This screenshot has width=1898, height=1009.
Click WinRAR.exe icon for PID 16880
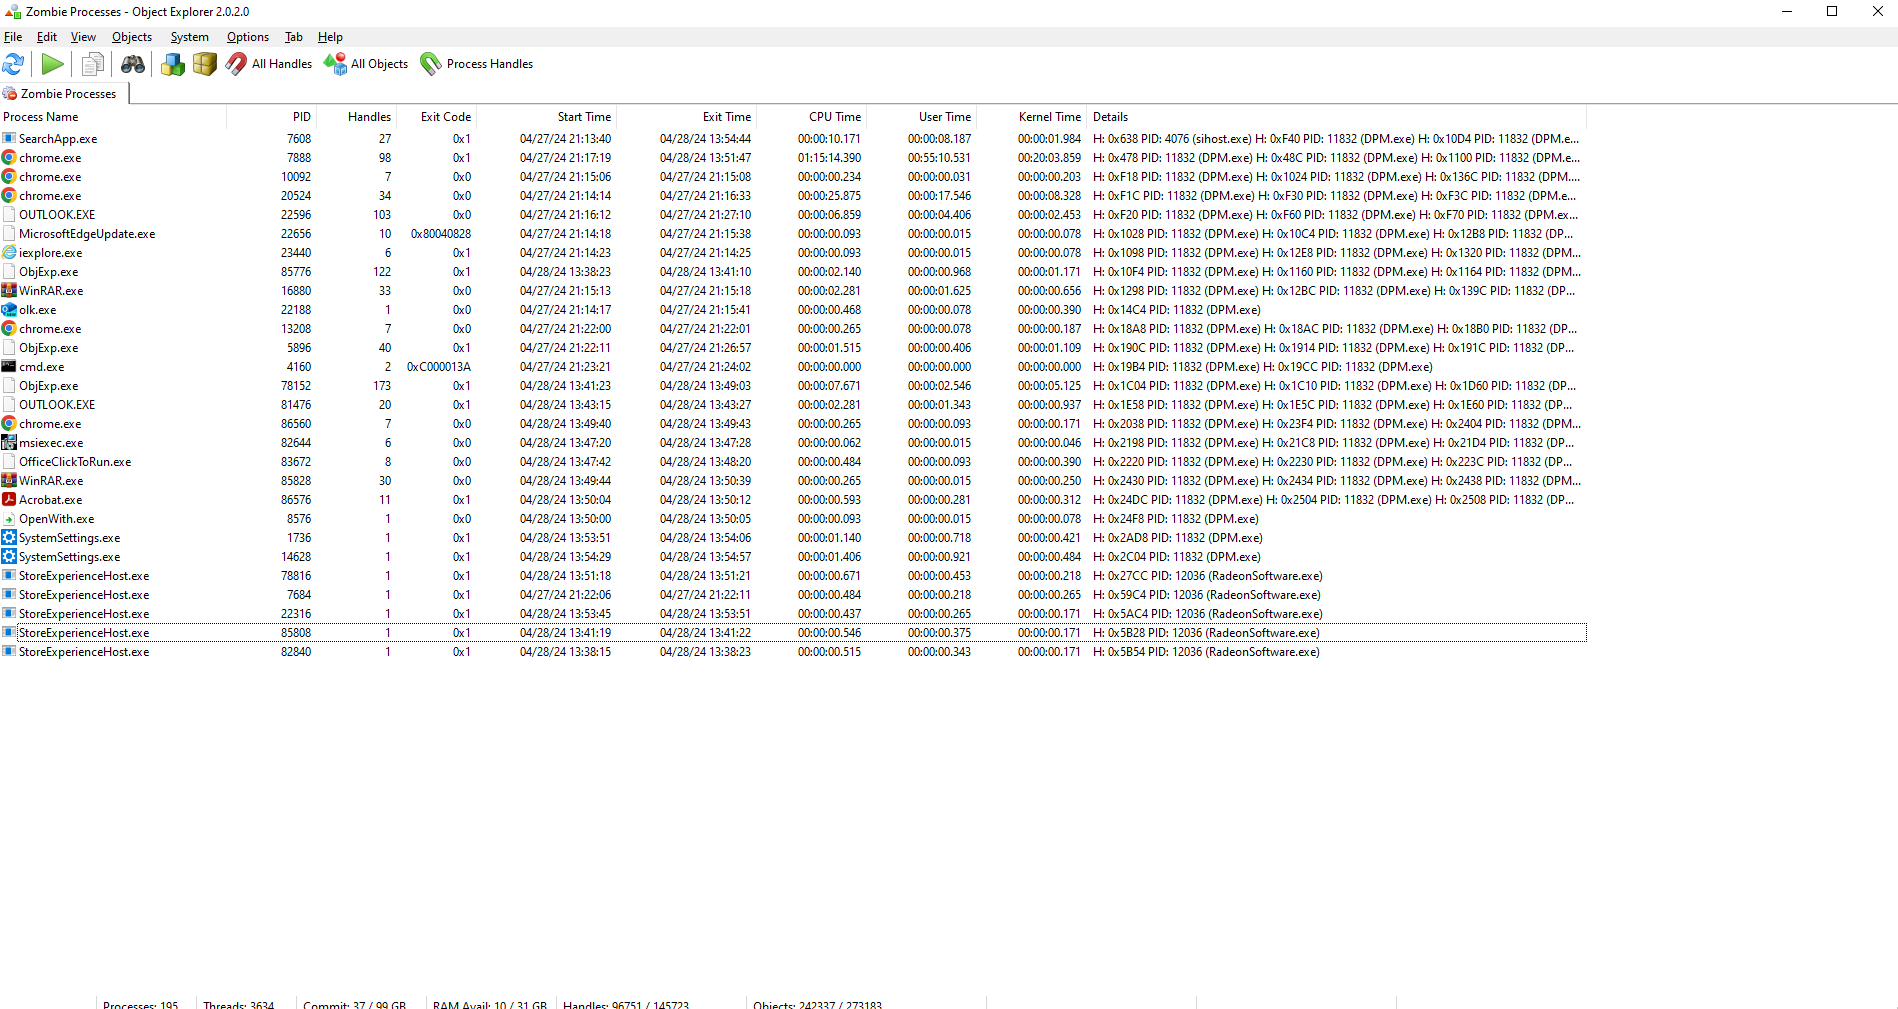click(x=9, y=291)
